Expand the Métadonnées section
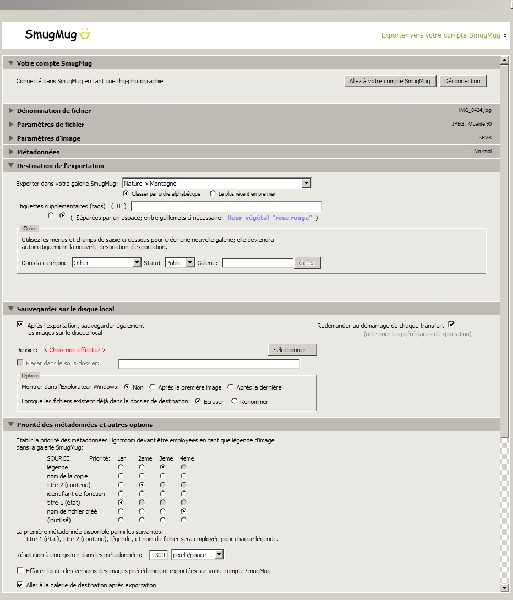Screen dimensions: 513x600 pyautogui.click(x=11, y=152)
